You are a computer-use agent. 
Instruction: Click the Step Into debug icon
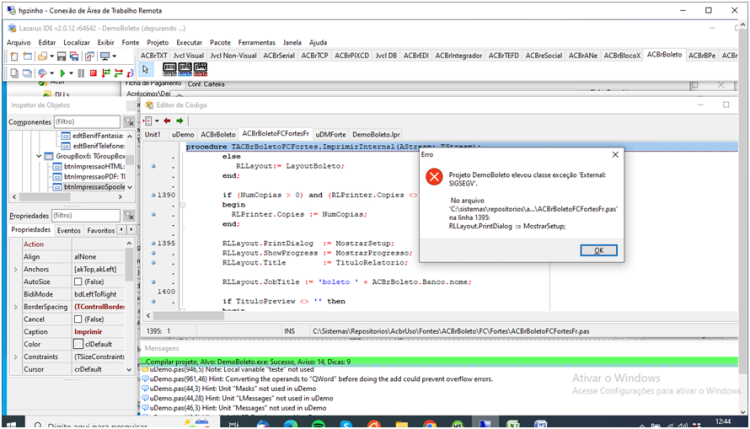point(106,73)
